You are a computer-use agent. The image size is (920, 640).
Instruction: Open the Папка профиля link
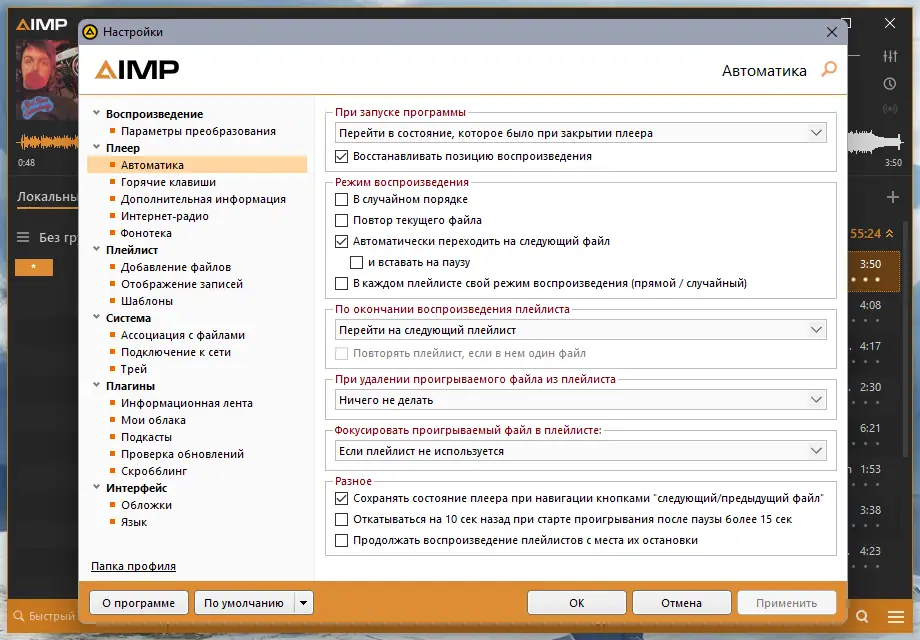(x=133, y=566)
